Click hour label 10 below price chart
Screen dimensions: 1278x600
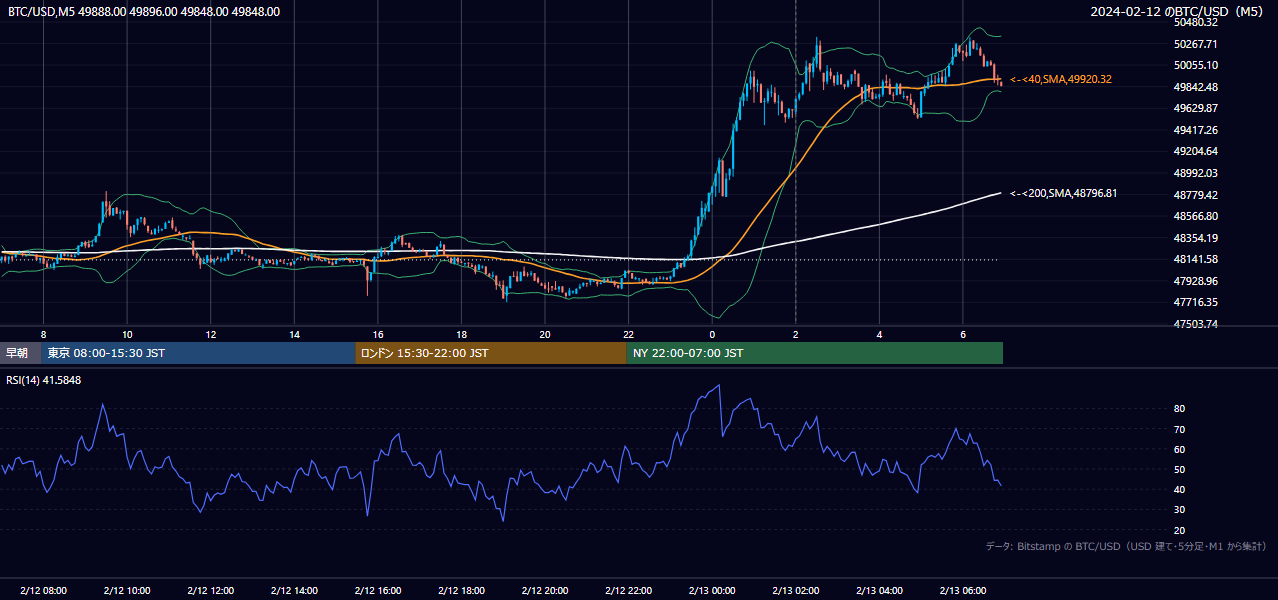(x=127, y=334)
